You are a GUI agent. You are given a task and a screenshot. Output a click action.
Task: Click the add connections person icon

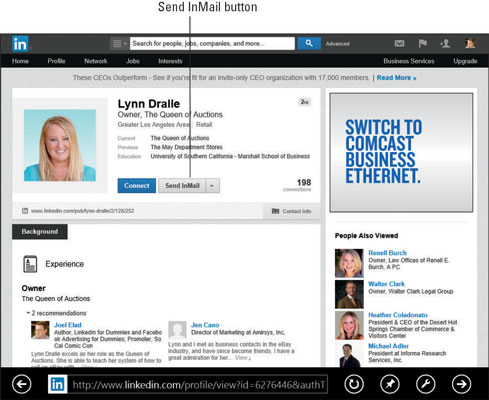[445, 43]
